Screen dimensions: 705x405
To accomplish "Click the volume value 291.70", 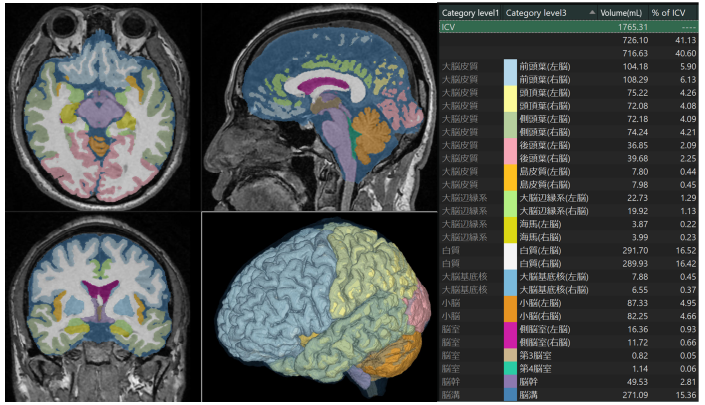I will click(635, 250).
